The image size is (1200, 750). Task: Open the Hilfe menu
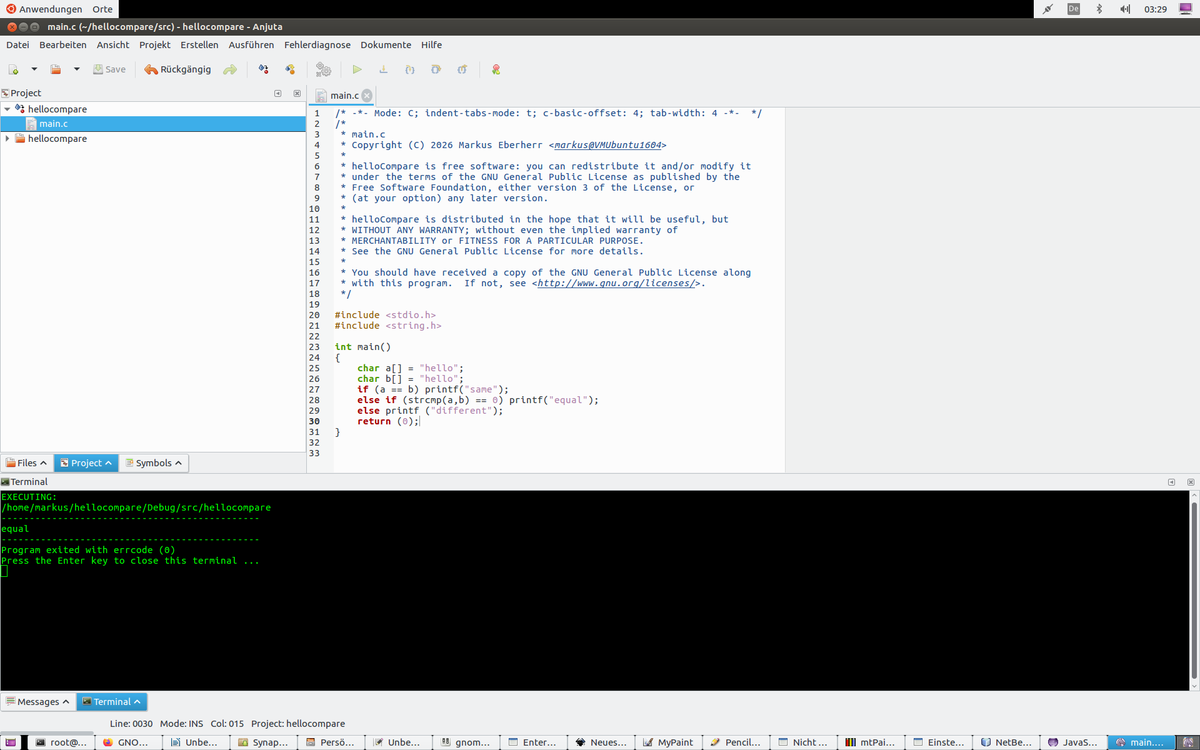[x=431, y=45]
